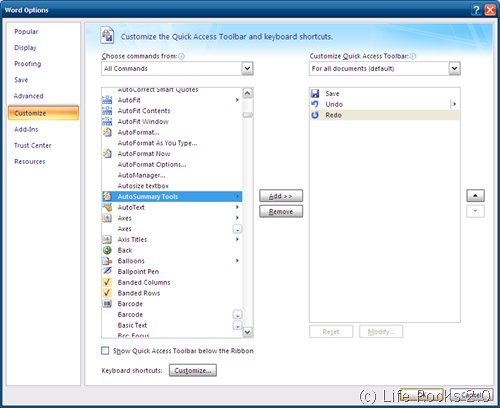
Task: Expand the Balloons submenu arrow
Action: pos(237,260)
